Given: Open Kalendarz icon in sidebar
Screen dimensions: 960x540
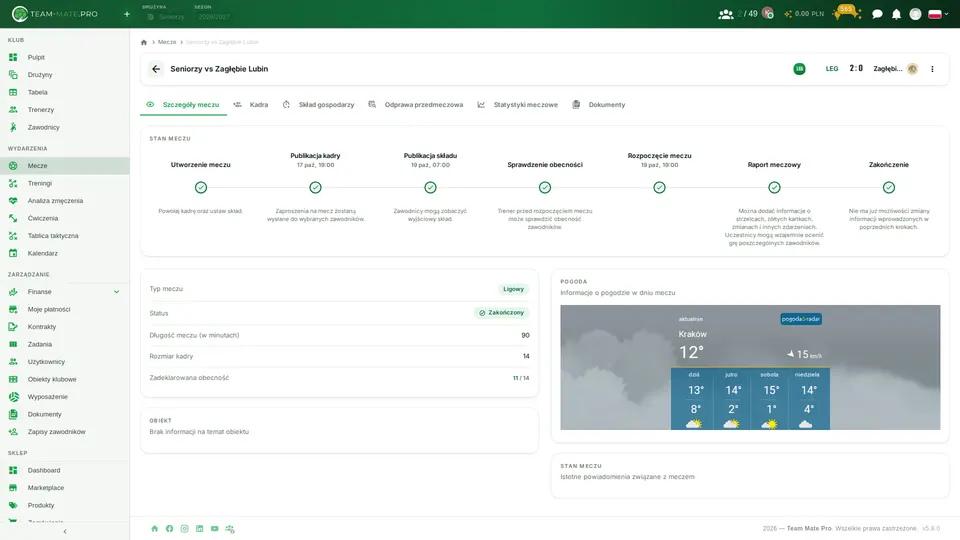Looking at the screenshot, I should (13, 253).
